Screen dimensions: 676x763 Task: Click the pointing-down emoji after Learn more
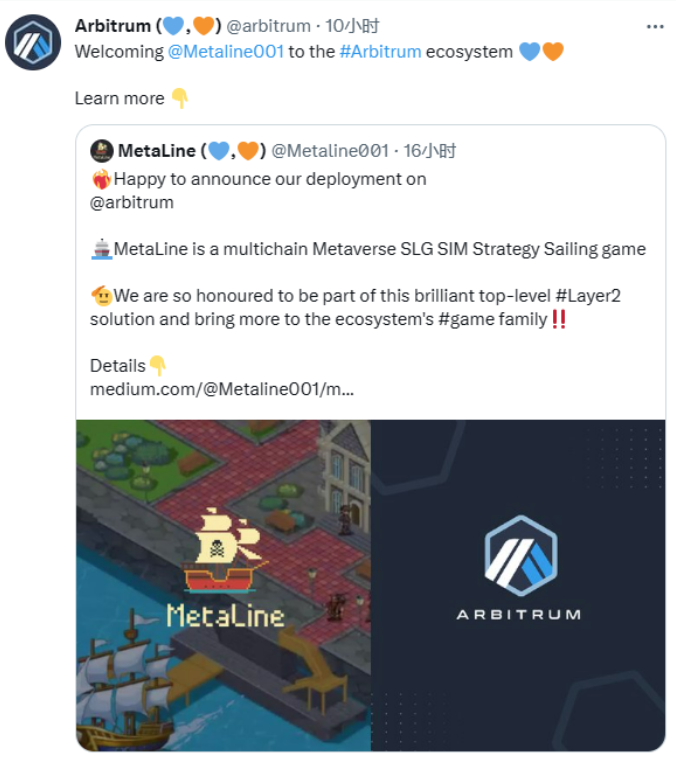(x=180, y=98)
